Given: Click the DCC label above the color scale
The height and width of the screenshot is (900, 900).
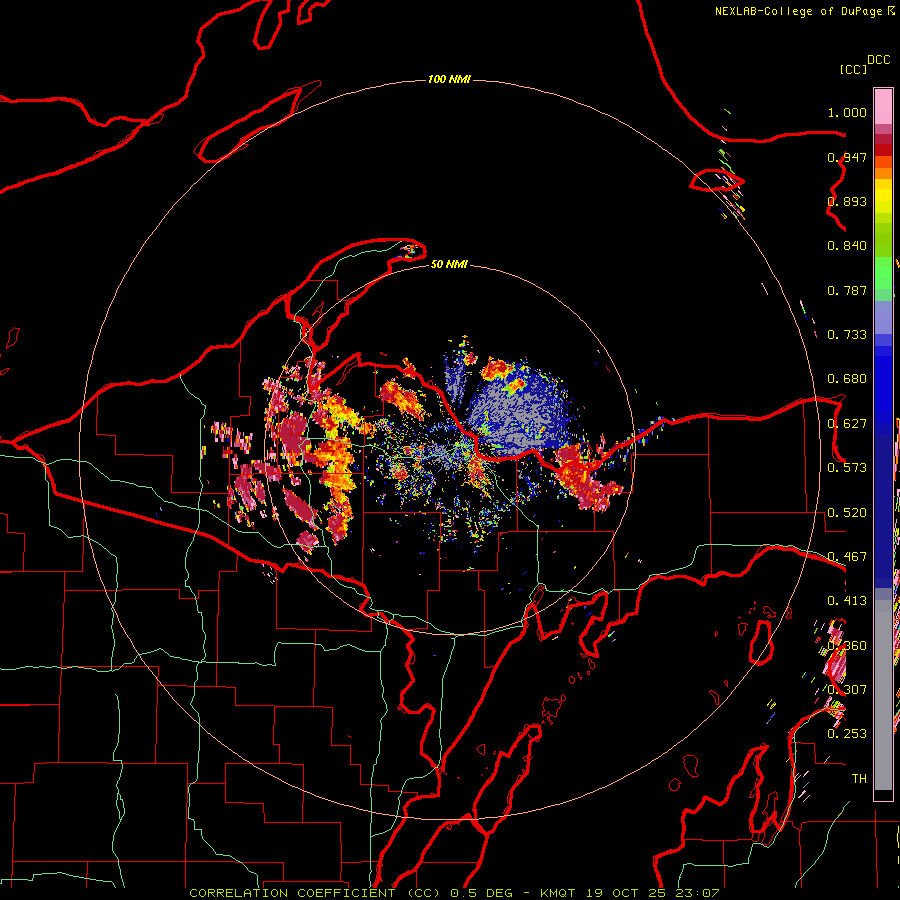Looking at the screenshot, I should coord(879,60).
